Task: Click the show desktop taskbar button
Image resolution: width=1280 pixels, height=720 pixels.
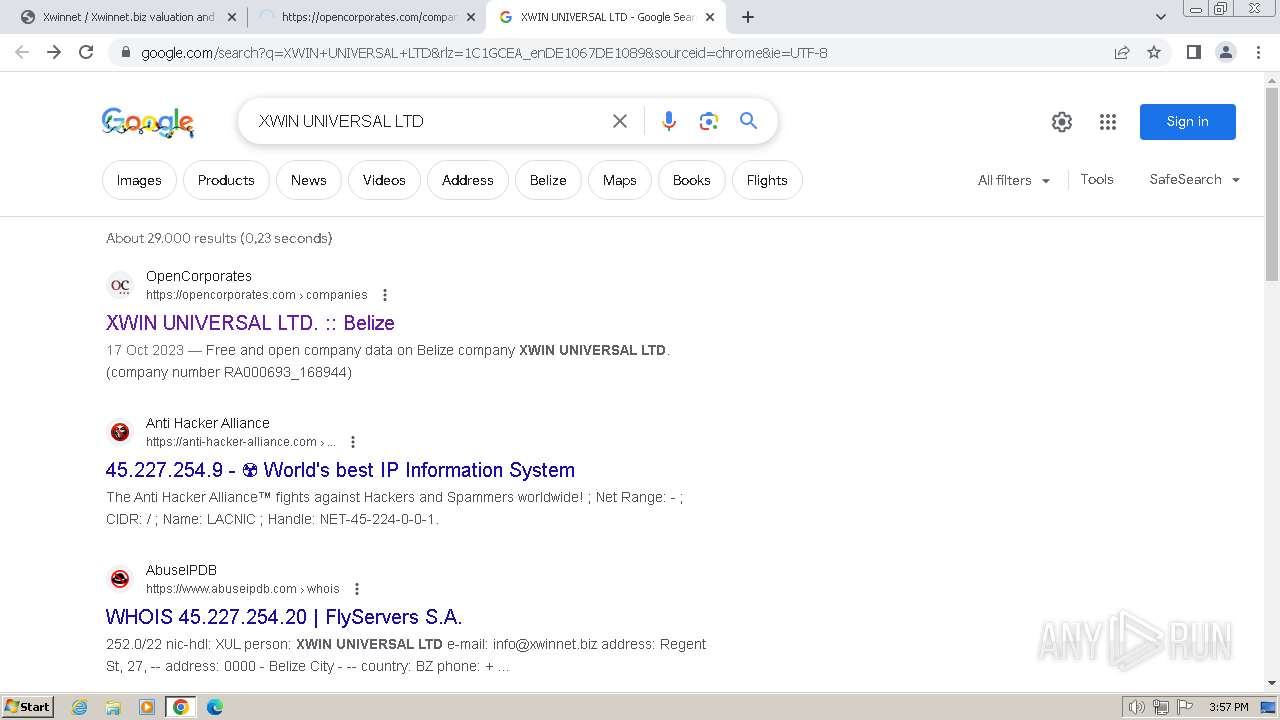Action: pos(1269,707)
